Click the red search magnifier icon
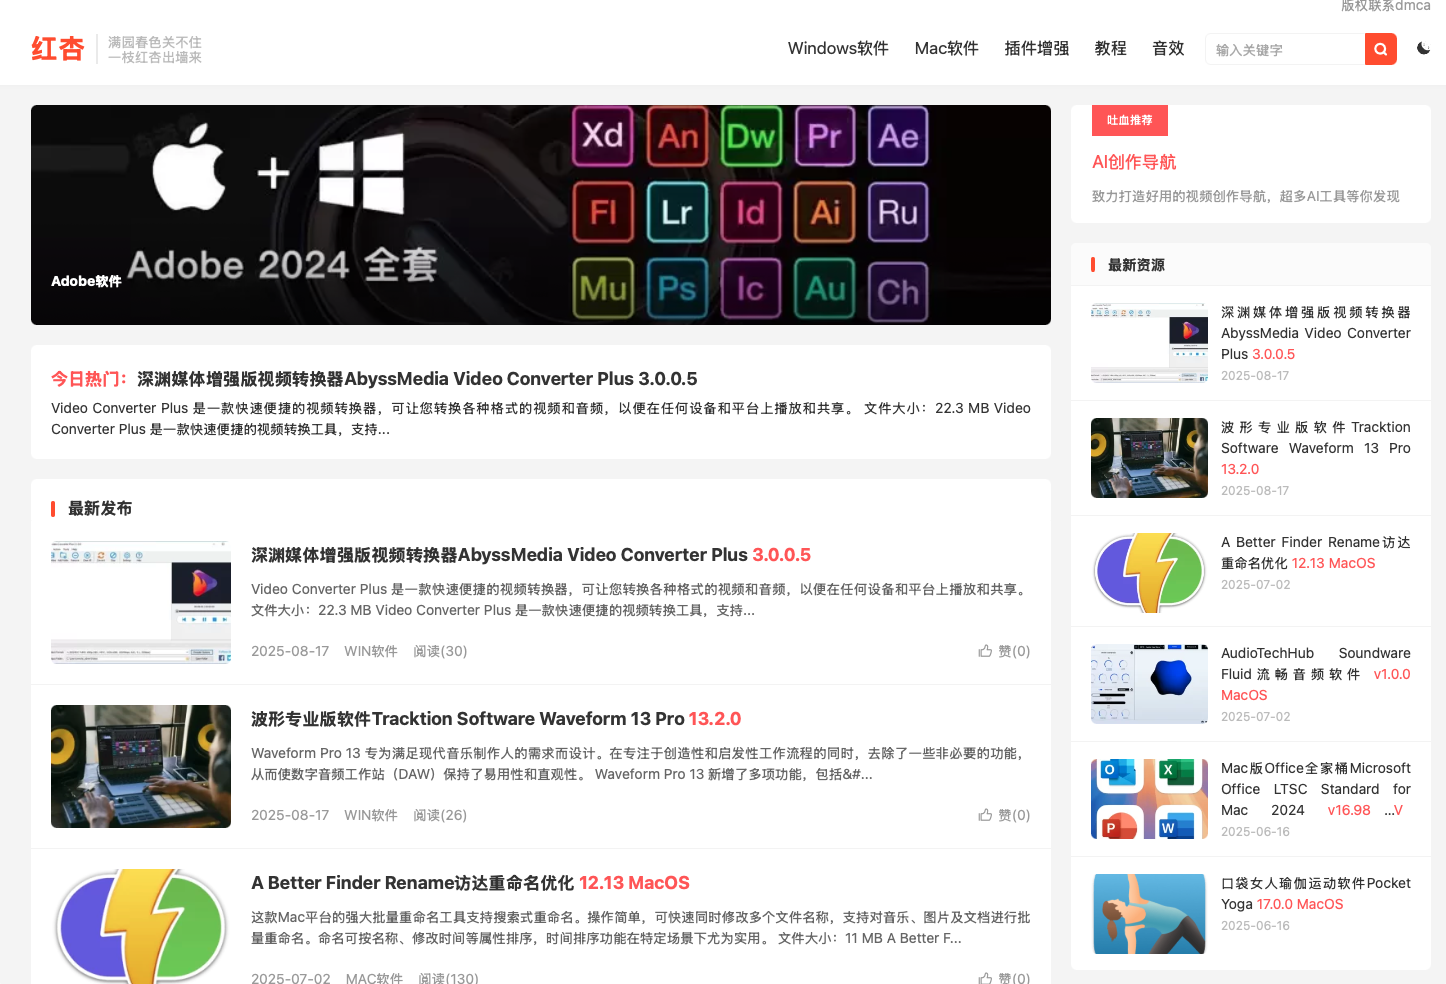The image size is (1446, 984). coord(1380,48)
